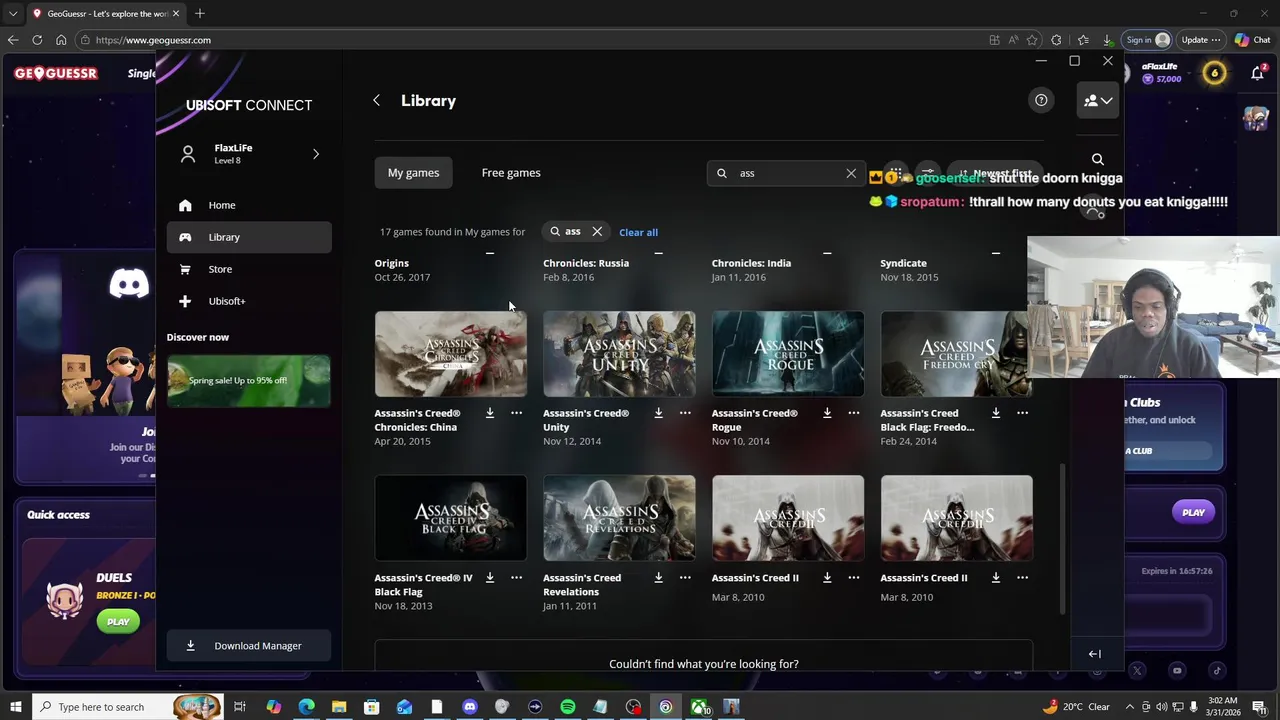Click PLAY under Duels in GeoGuessr
The width and height of the screenshot is (1280, 720).
118,622
